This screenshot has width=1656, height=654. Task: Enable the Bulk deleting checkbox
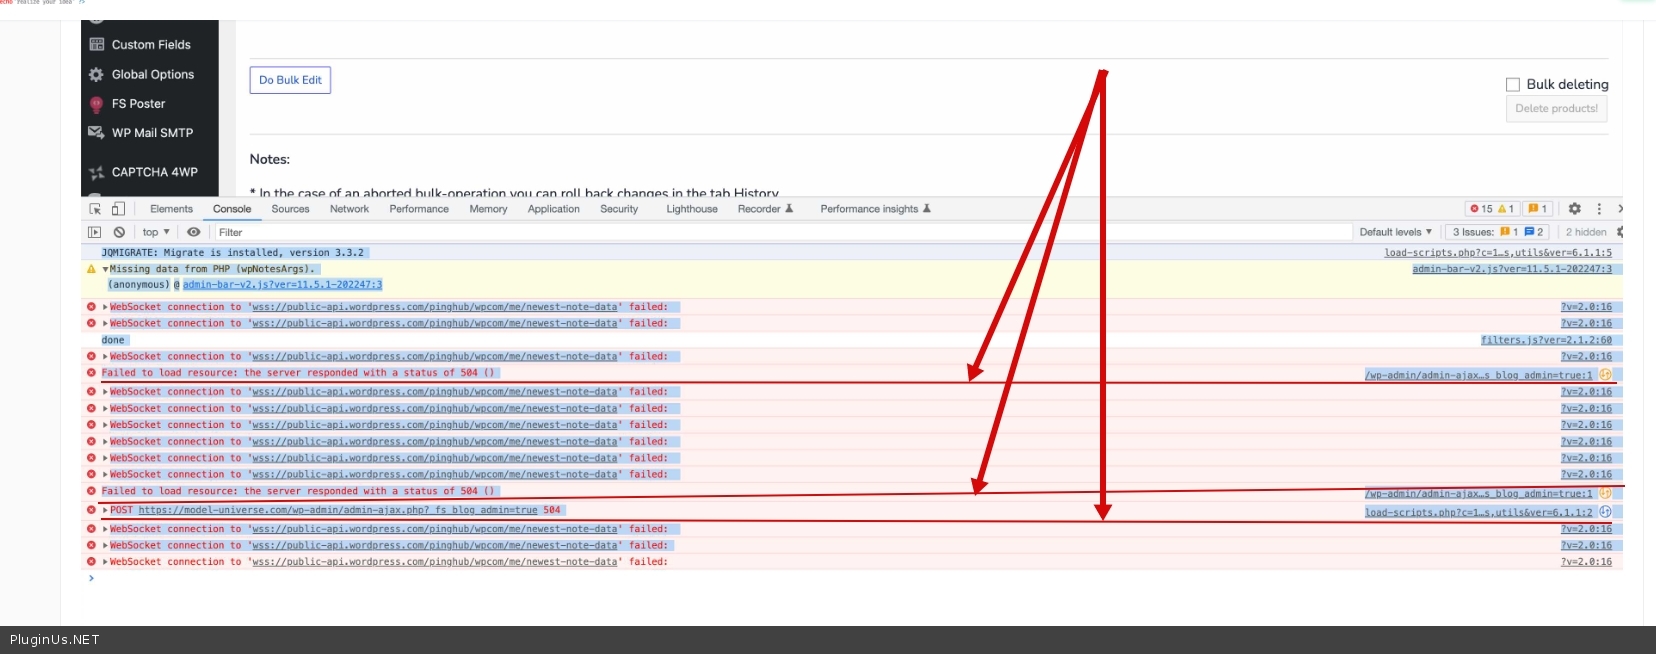(1513, 85)
